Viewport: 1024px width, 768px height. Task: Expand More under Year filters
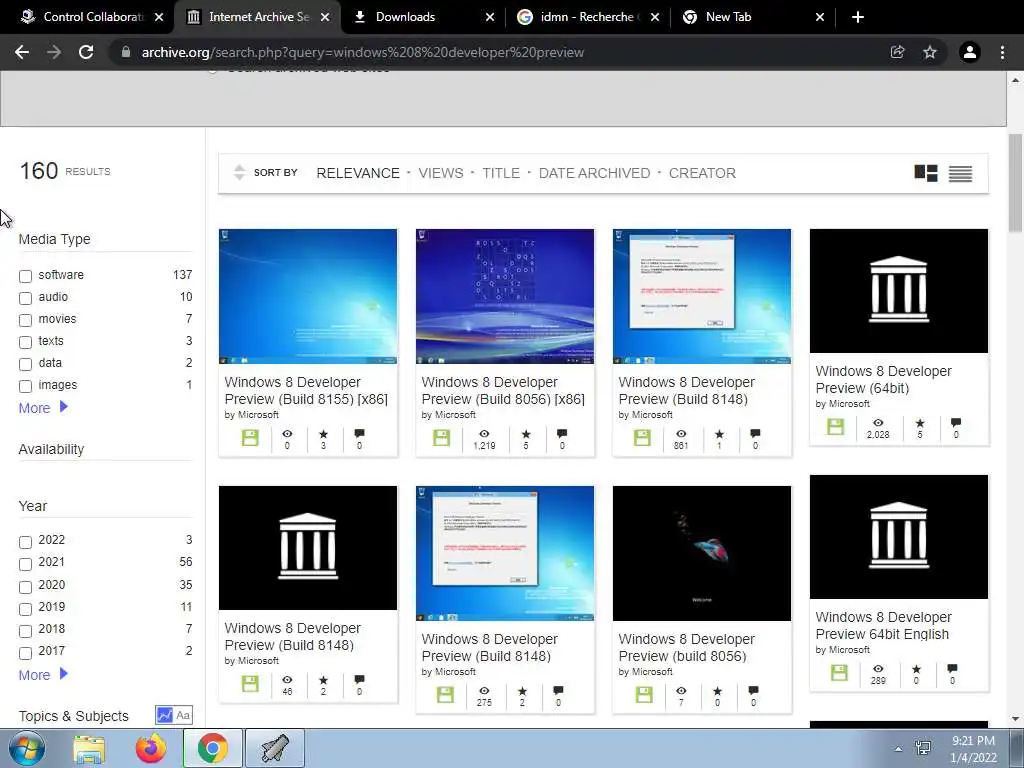pyautogui.click(x=43, y=675)
